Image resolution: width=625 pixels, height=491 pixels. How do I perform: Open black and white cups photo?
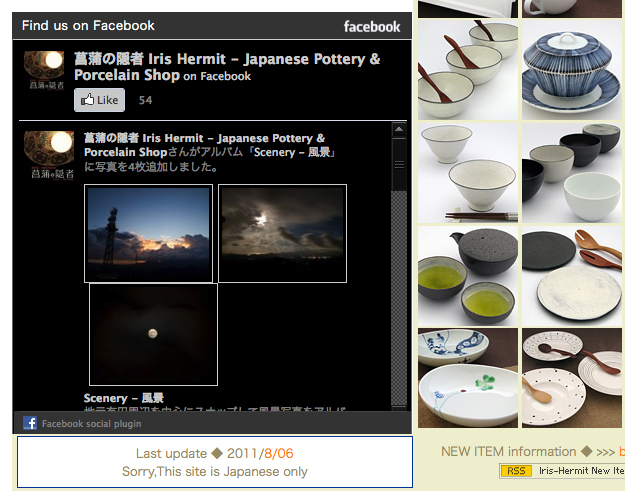click(572, 173)
